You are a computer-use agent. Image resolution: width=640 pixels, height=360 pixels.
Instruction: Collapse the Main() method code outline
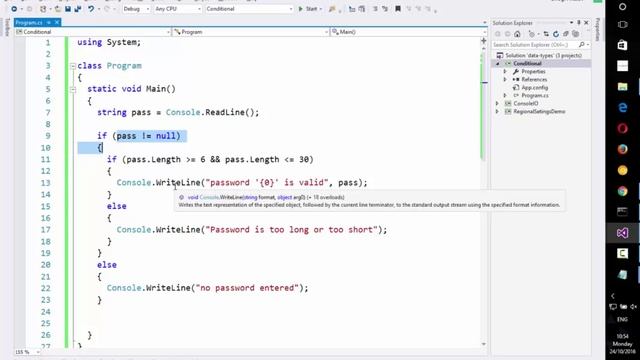click(73, 89)
